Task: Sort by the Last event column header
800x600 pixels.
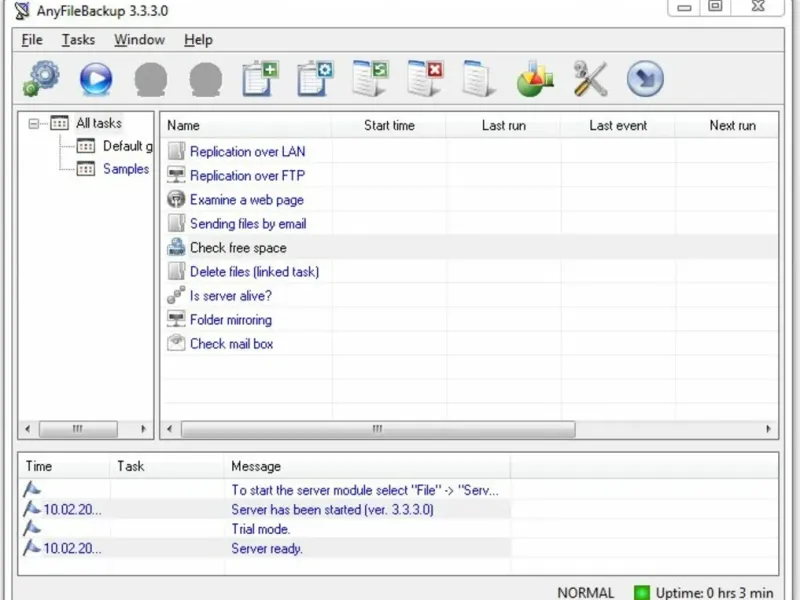Action: pos(618,126)
